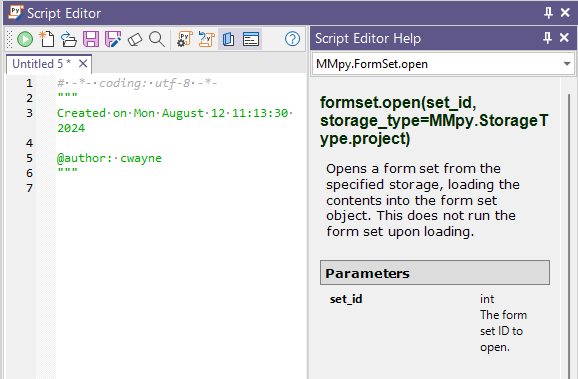Click the MMpy.FormSet.open combo box field
The image size is (578, 379).
(x=443, y=64)
